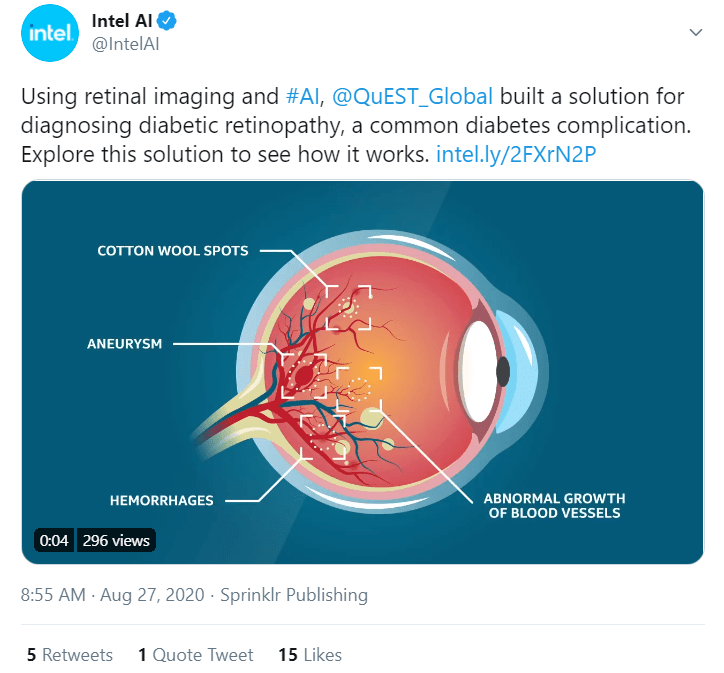Viewport: 724px width, 673px height.
Task: Click the Cotton Wool Spots label
Action: point(173,251)
